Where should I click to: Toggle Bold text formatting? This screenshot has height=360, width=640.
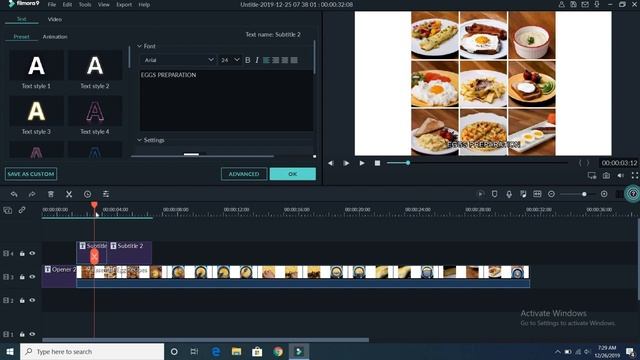tap(247, 60)
